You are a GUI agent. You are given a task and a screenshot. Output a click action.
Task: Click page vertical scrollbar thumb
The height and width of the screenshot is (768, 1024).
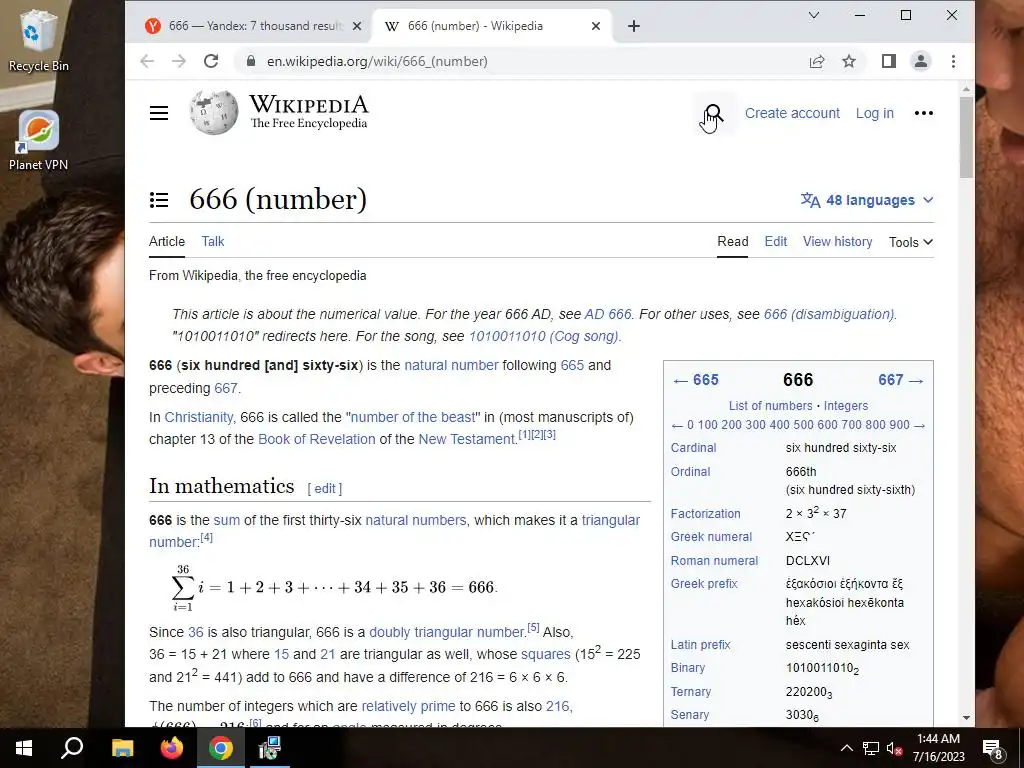click(x=967, y=136)
